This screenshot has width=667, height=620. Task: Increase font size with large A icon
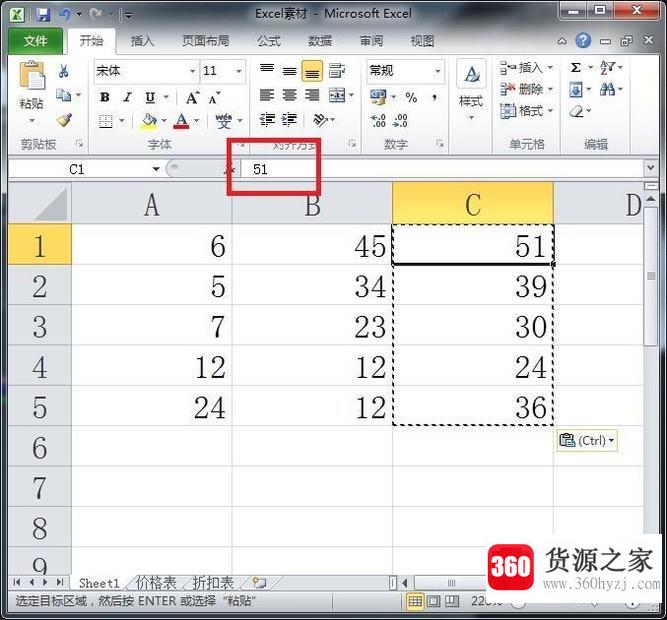192,98
